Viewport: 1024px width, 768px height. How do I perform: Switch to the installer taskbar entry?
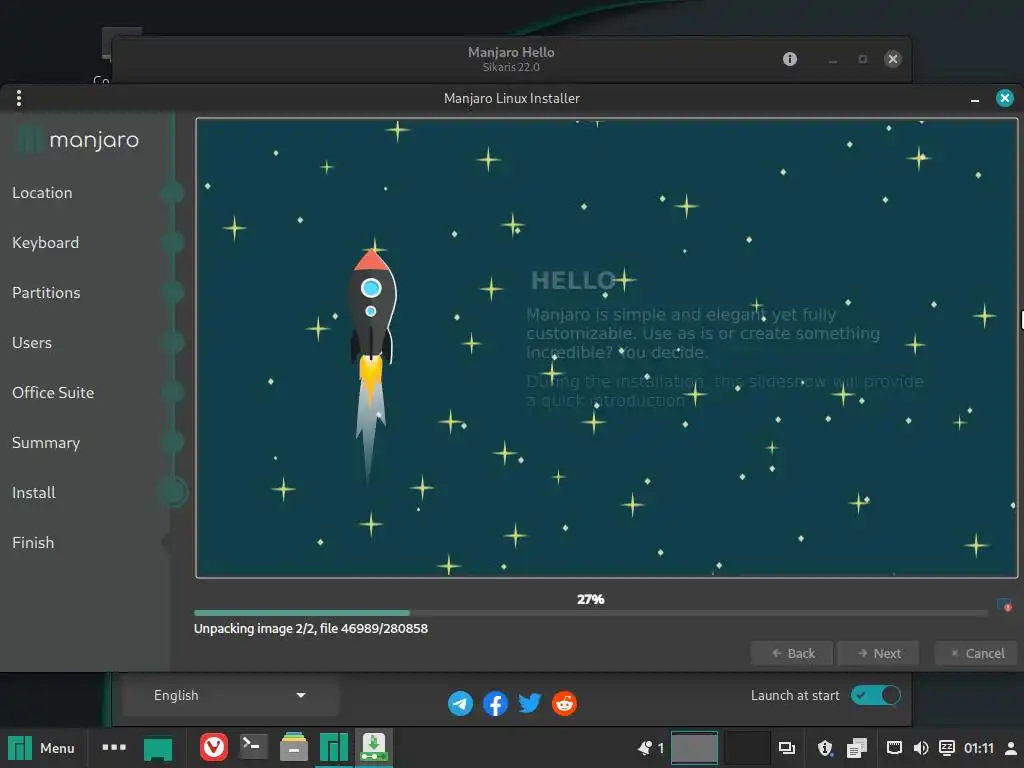(x=374, y=748)
